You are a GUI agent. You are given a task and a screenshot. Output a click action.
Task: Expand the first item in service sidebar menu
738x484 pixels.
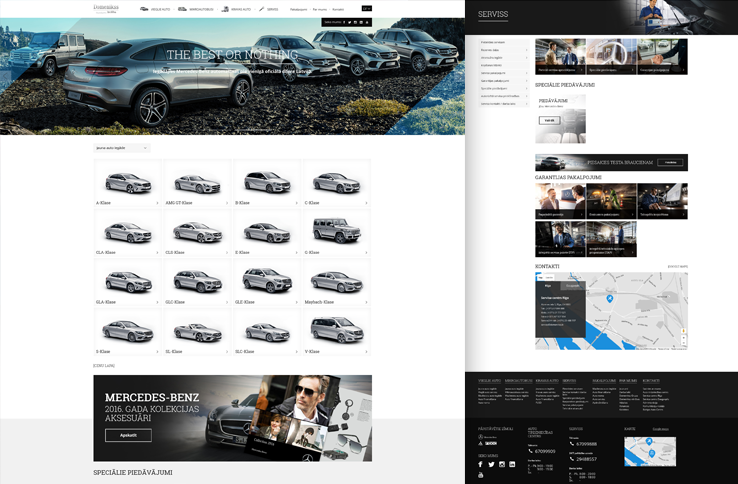503,42
